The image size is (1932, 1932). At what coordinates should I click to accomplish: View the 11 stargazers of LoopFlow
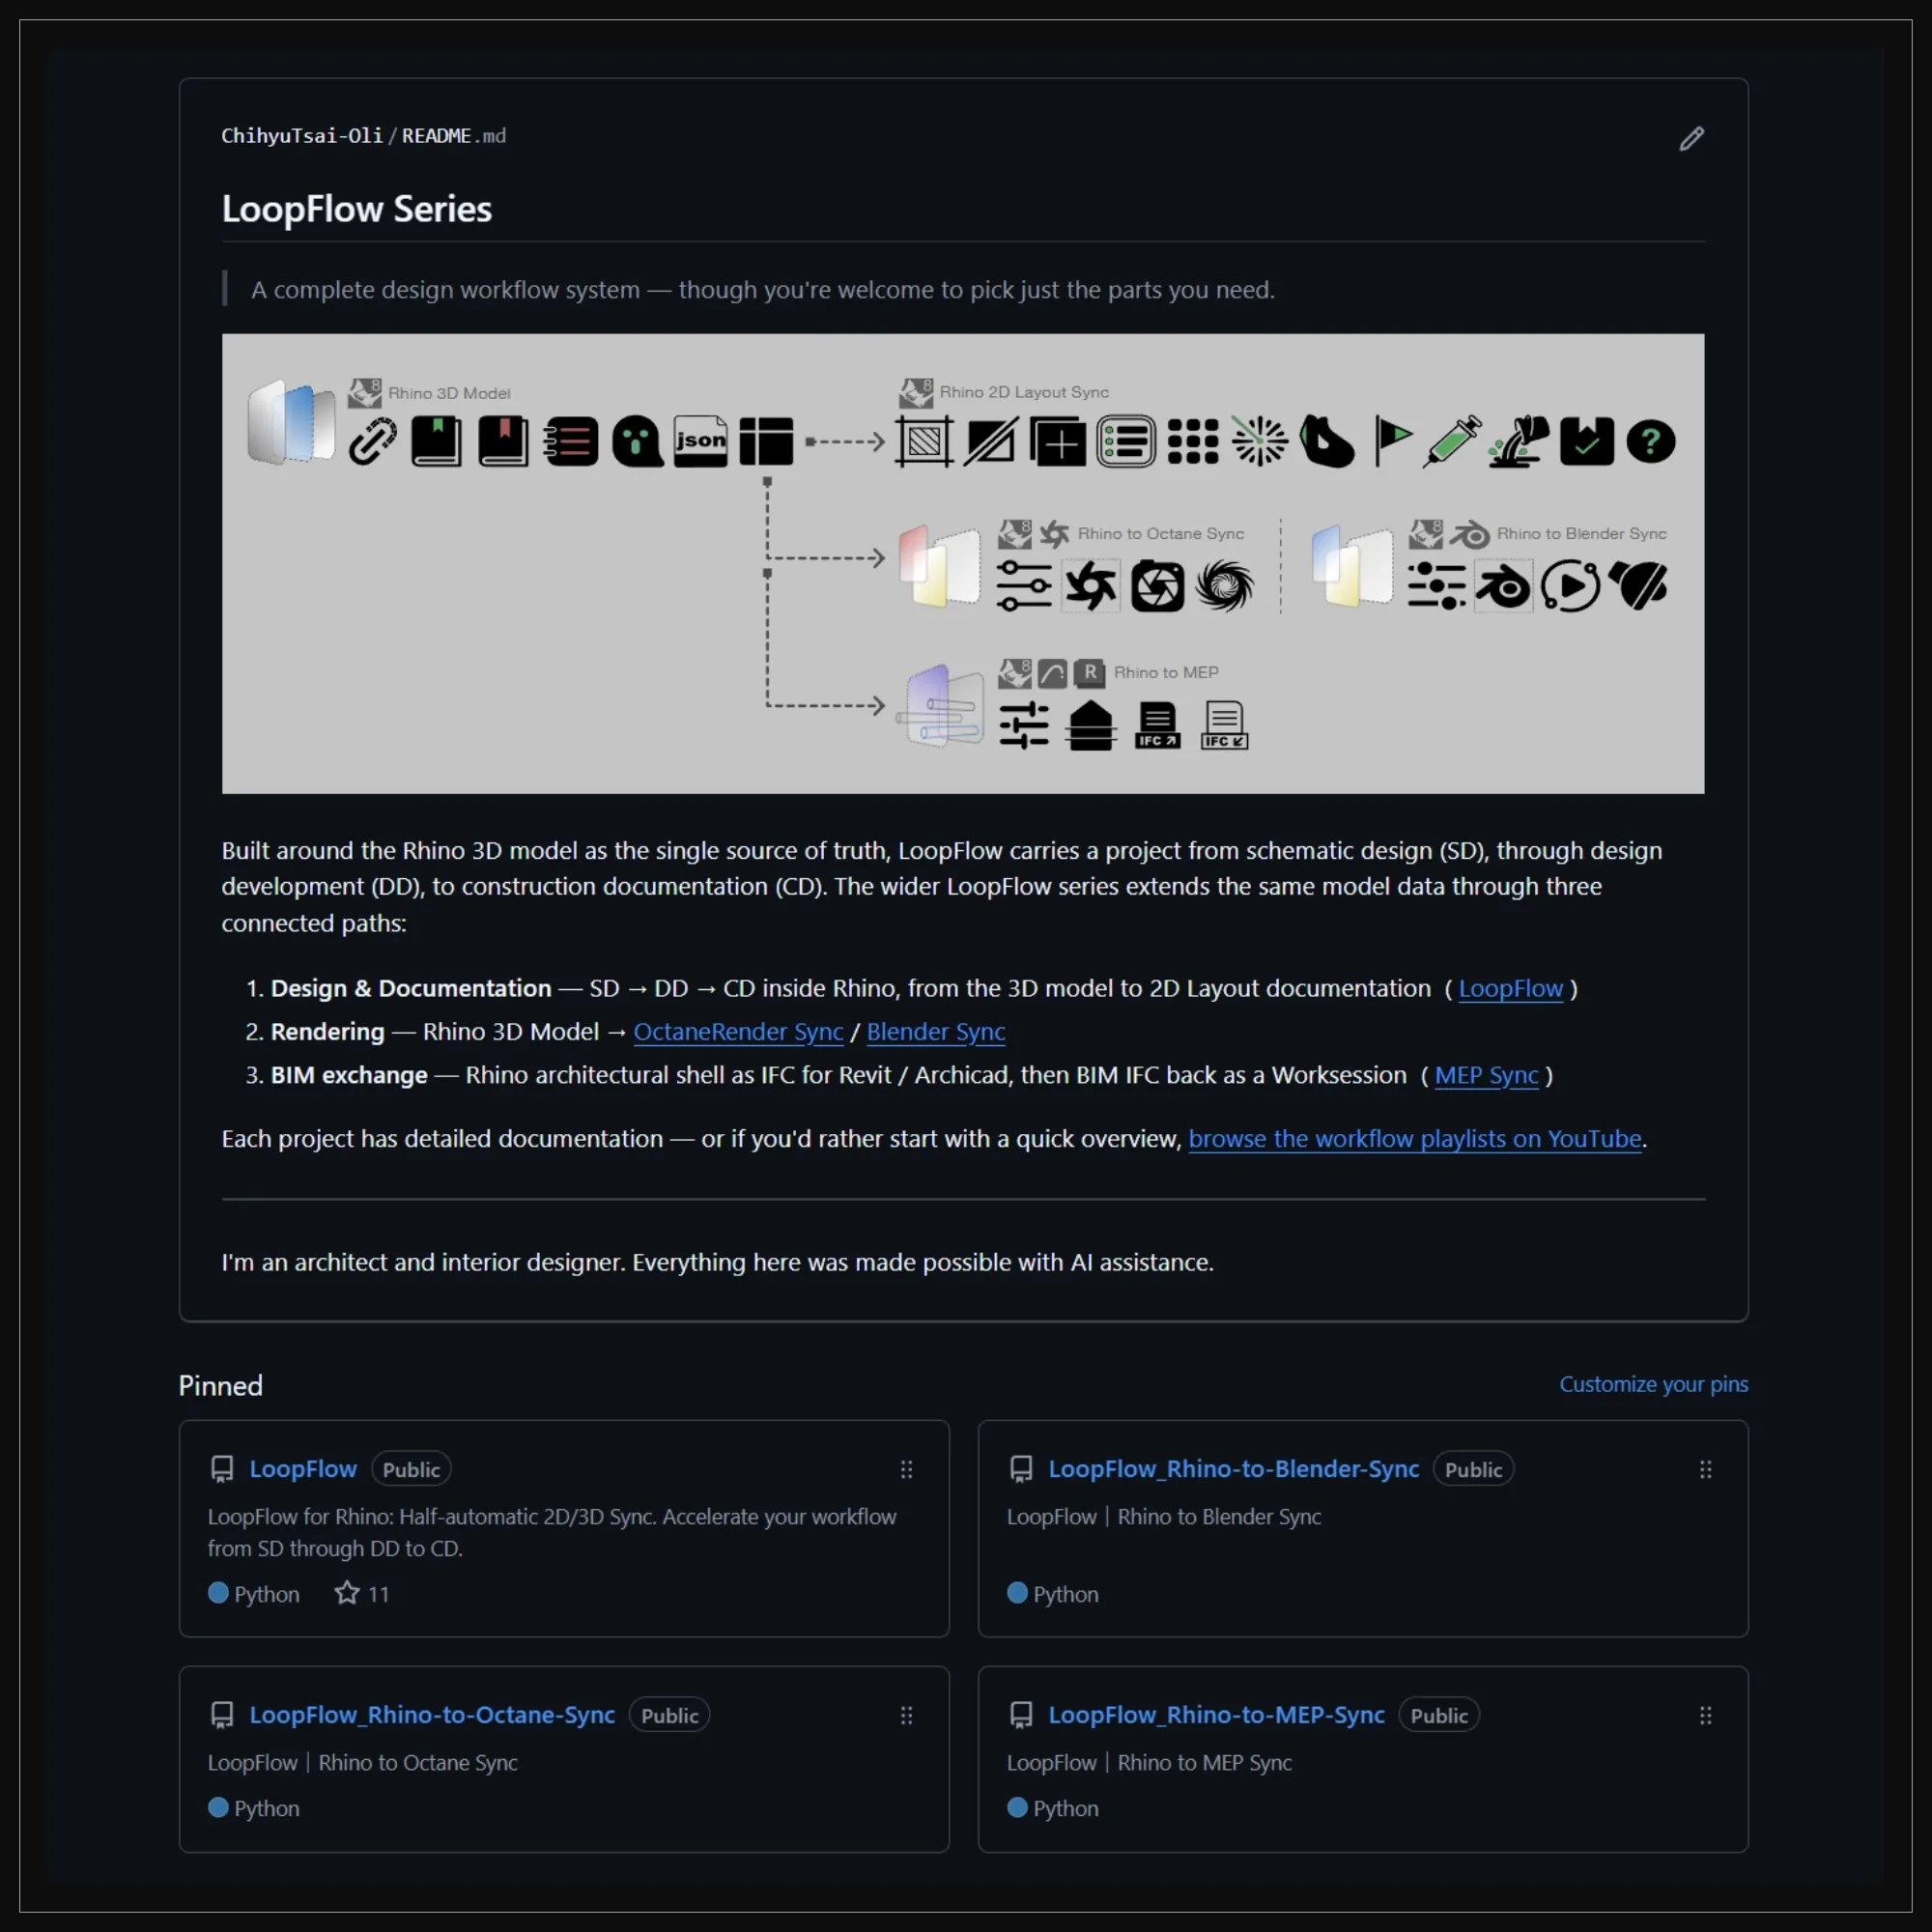click(x=362, y=1593)
